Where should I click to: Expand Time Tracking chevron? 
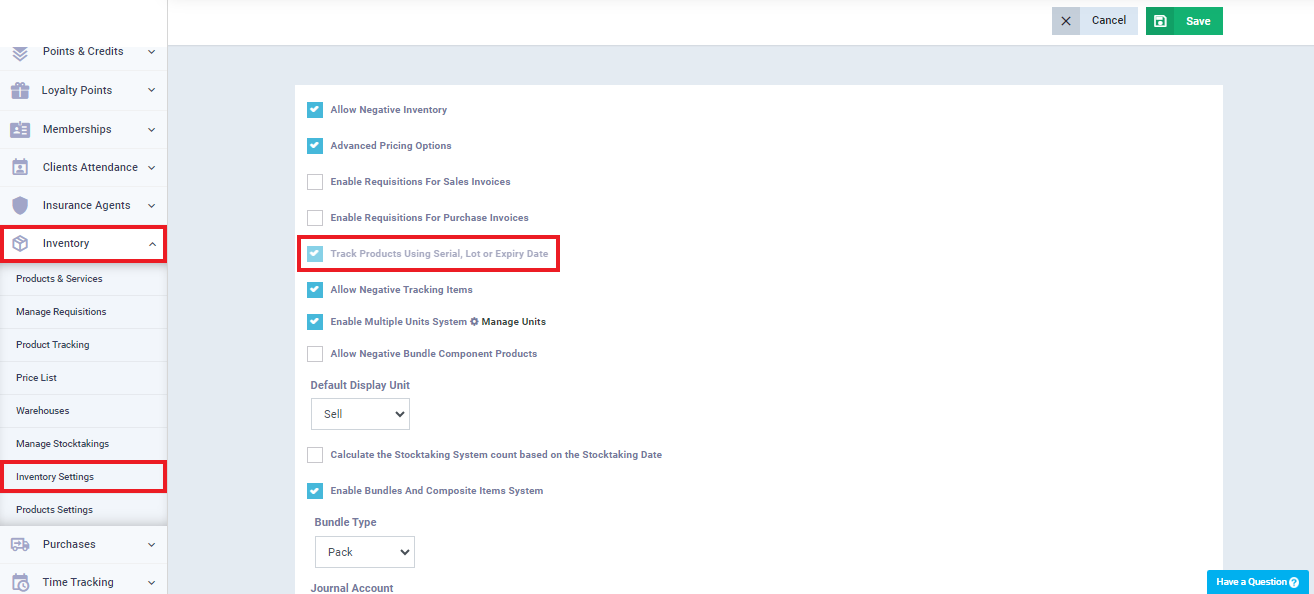click(x=151, y=582)
